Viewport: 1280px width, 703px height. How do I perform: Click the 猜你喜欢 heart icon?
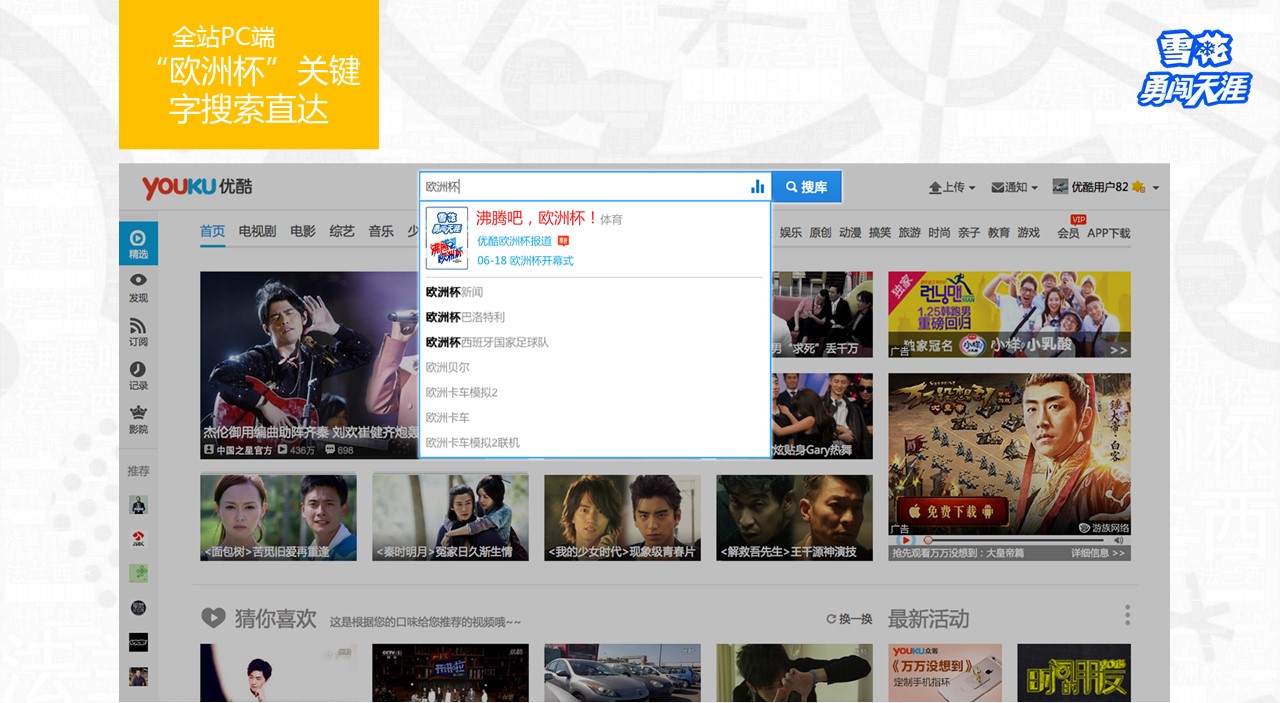tap(213, 618)
